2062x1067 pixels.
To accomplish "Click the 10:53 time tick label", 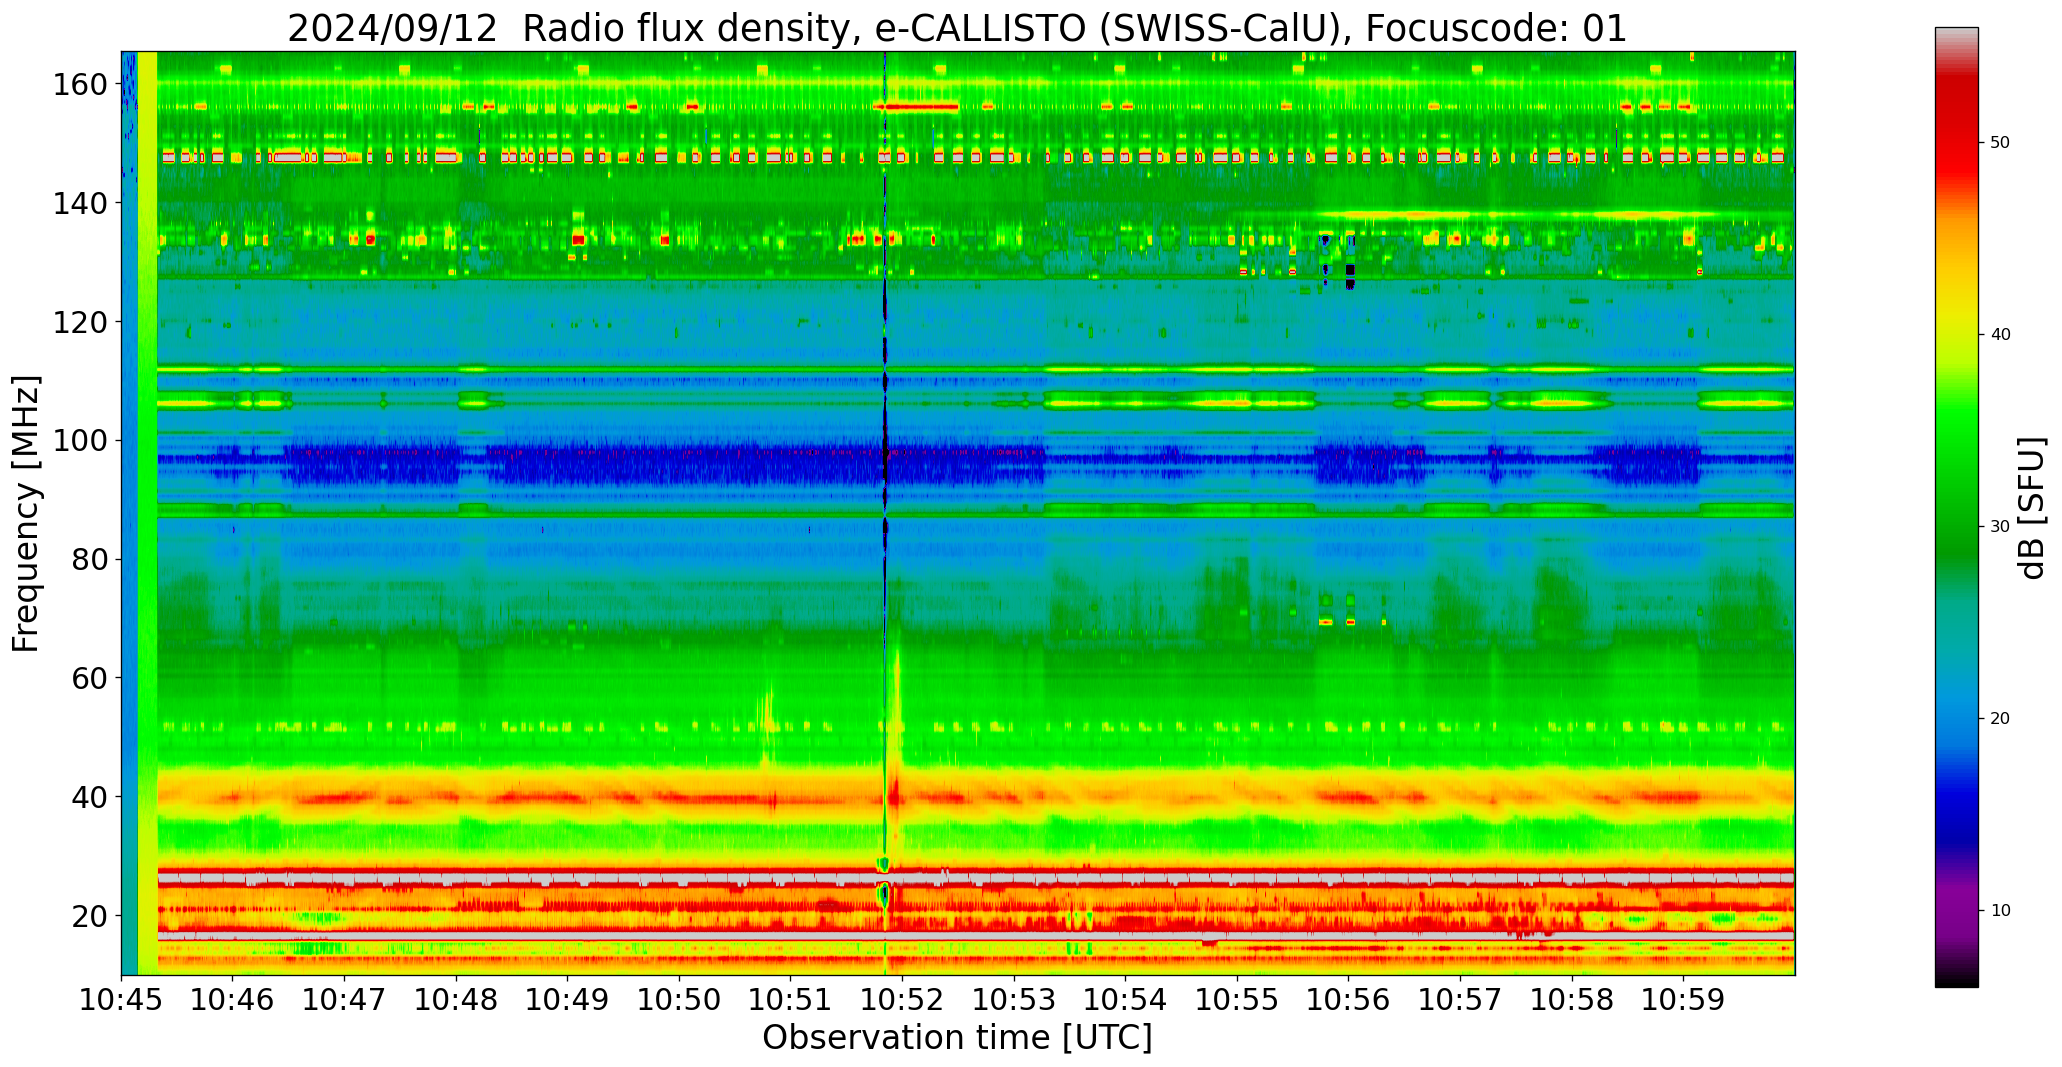I will point(1014,999).
